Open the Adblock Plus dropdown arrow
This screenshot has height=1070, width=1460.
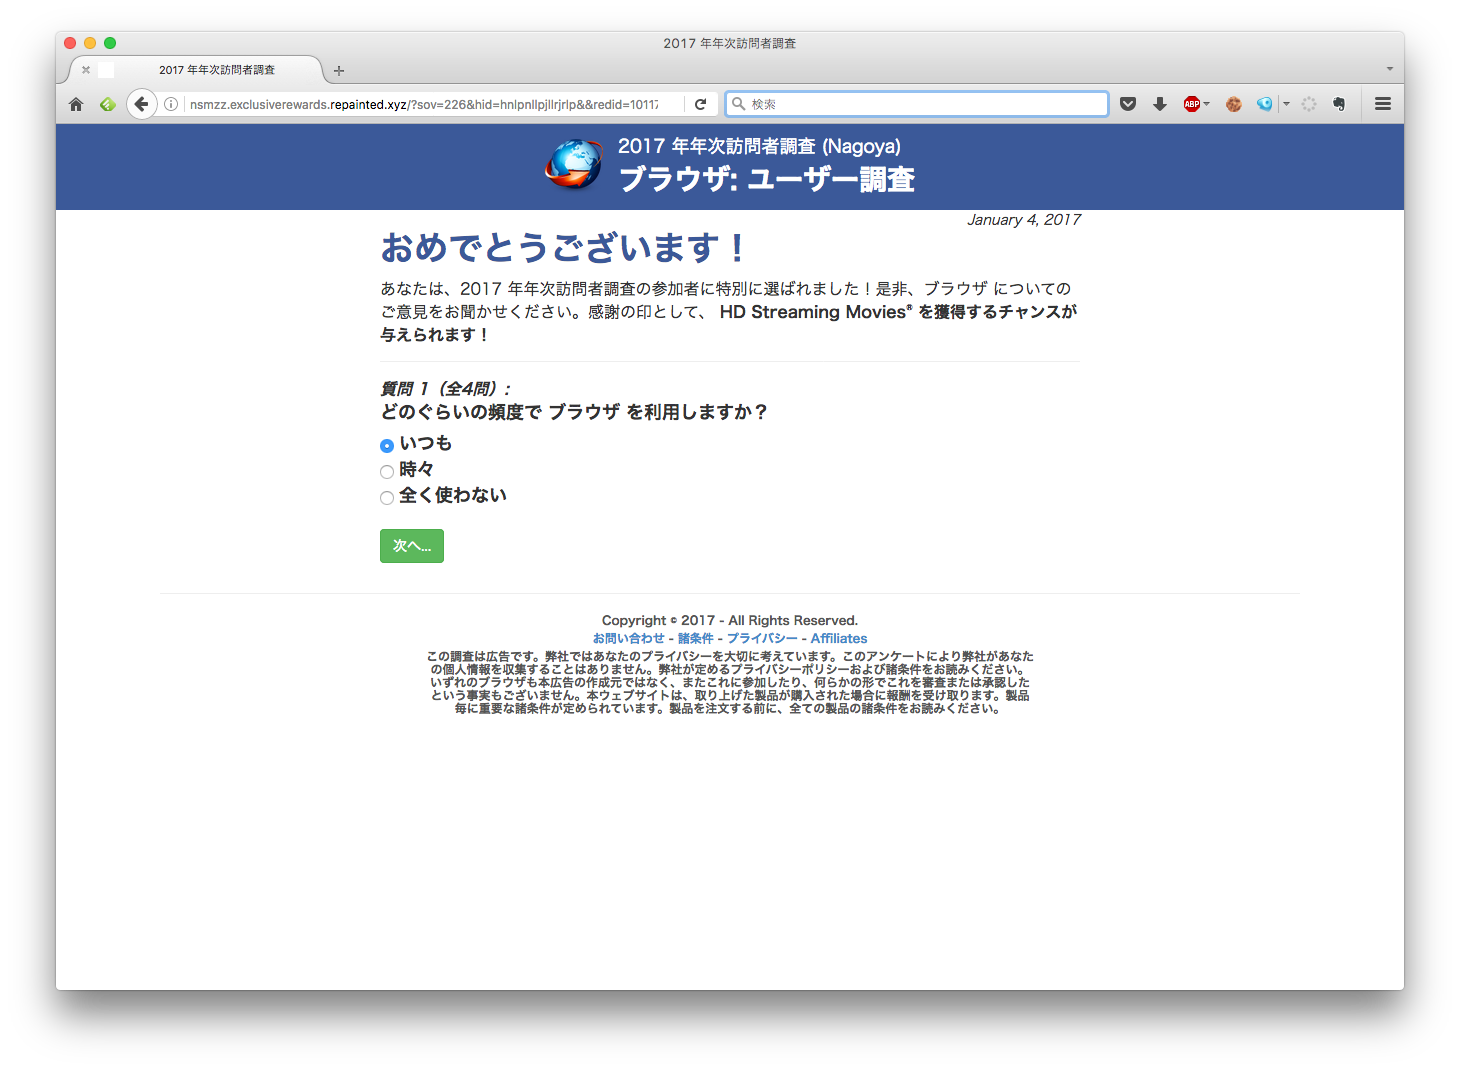(1207, 104)
